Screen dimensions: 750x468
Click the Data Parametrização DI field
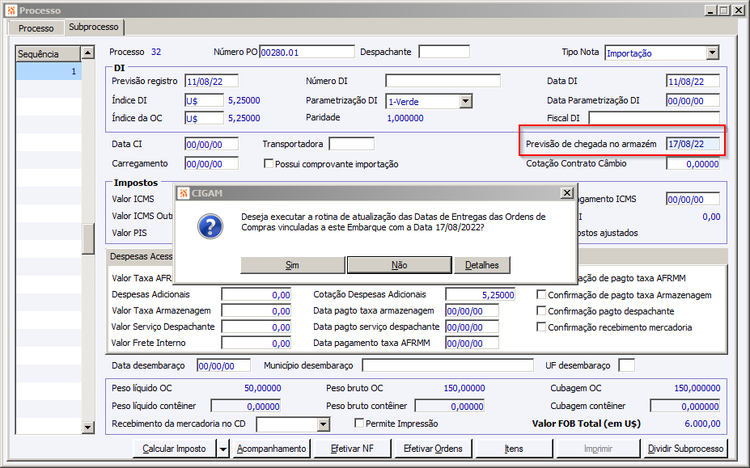tap(693, 101)
